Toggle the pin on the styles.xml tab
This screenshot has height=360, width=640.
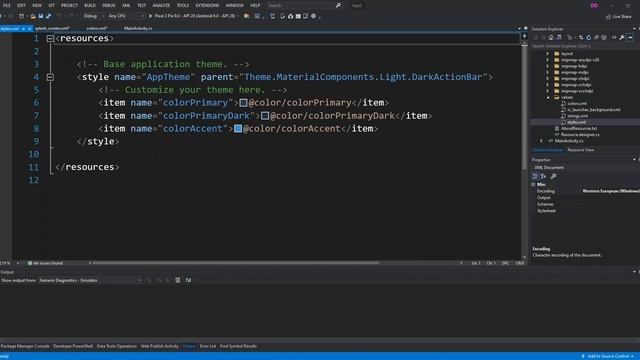point(23,29)
